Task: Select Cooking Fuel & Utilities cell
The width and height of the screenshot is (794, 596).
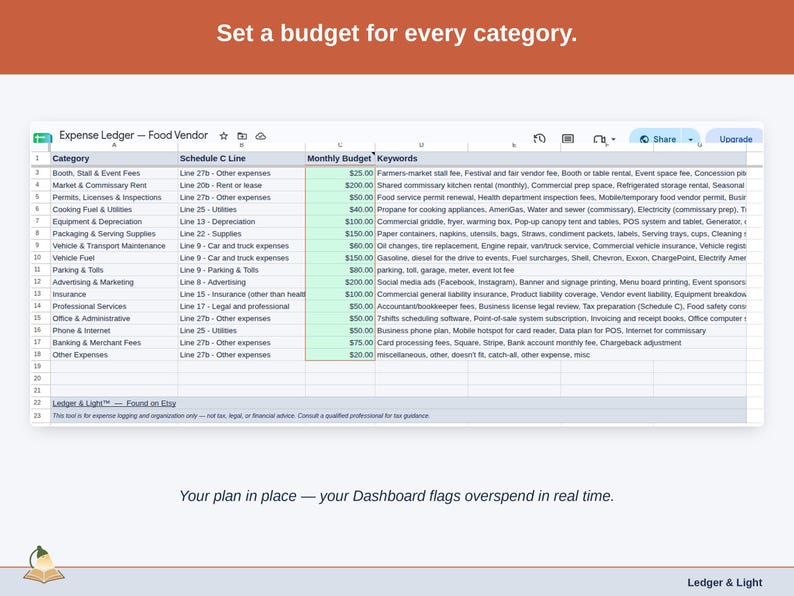Action: click(x=114, y=210)
